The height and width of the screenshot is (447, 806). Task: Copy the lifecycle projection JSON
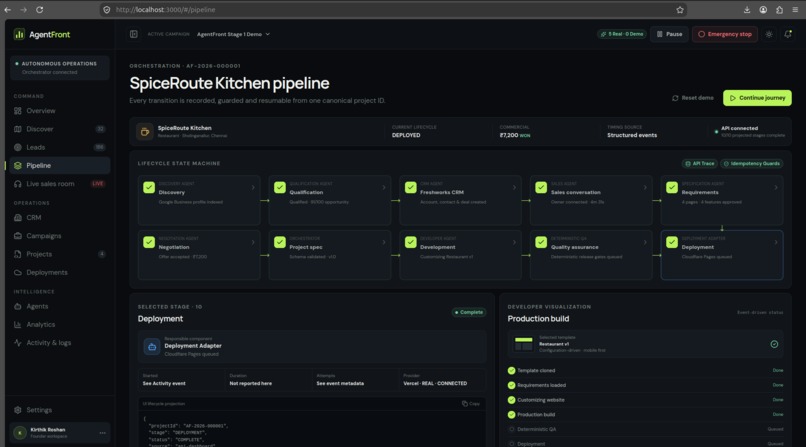[x=470, y=403]
